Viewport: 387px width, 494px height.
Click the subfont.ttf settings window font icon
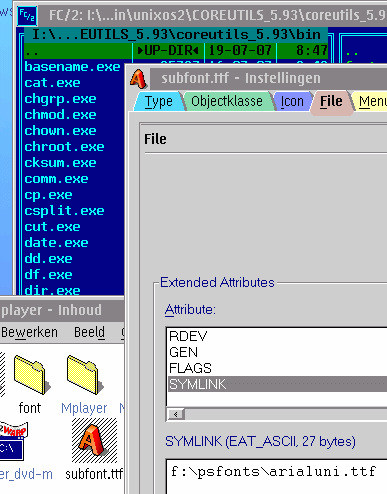pyautogui.click(x=139, y=79)
